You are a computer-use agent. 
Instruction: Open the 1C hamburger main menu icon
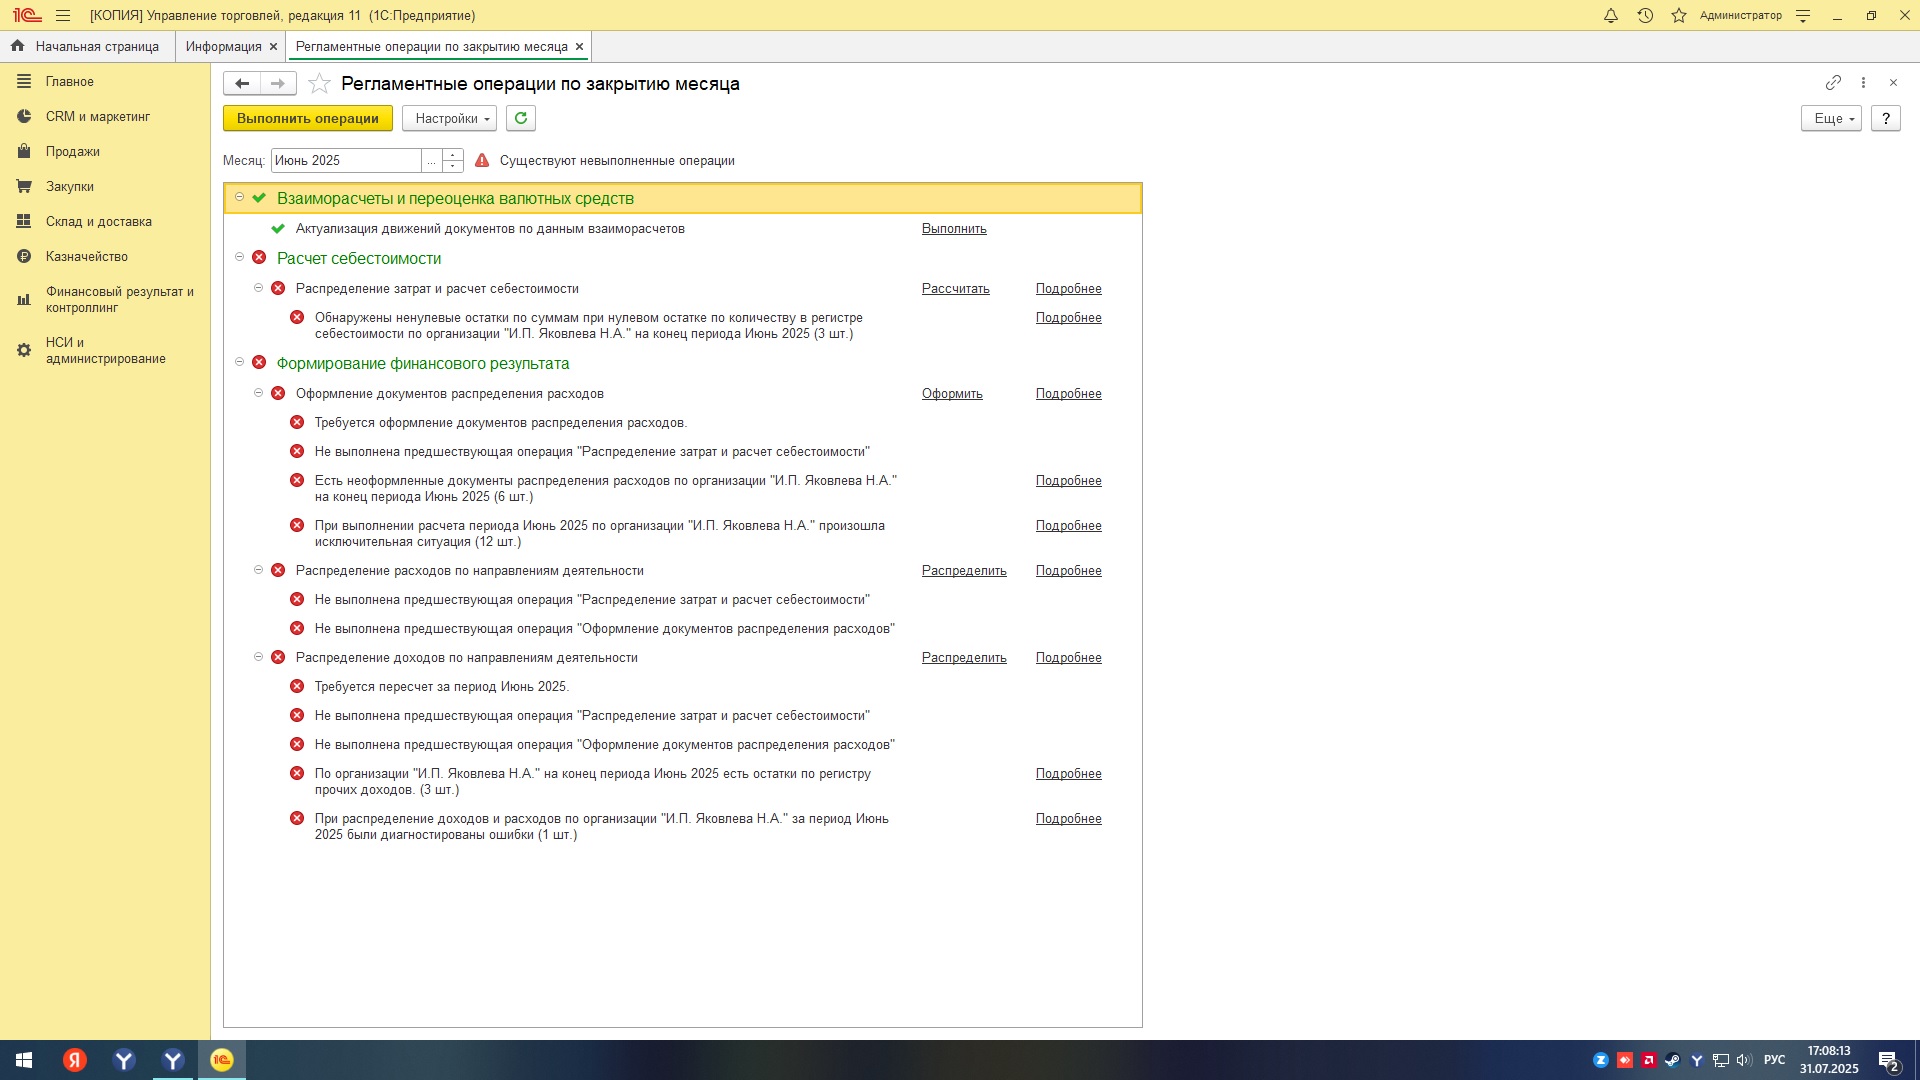point(63,16)
